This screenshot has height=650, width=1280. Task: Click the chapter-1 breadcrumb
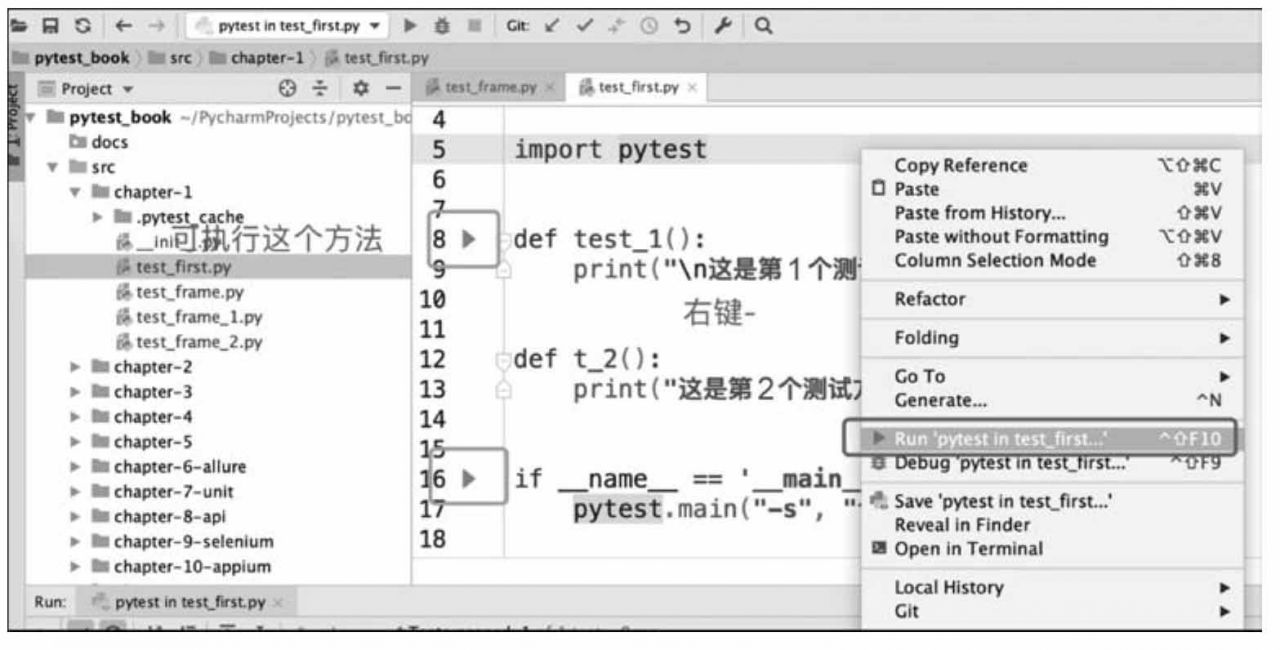tap(259, 58)
